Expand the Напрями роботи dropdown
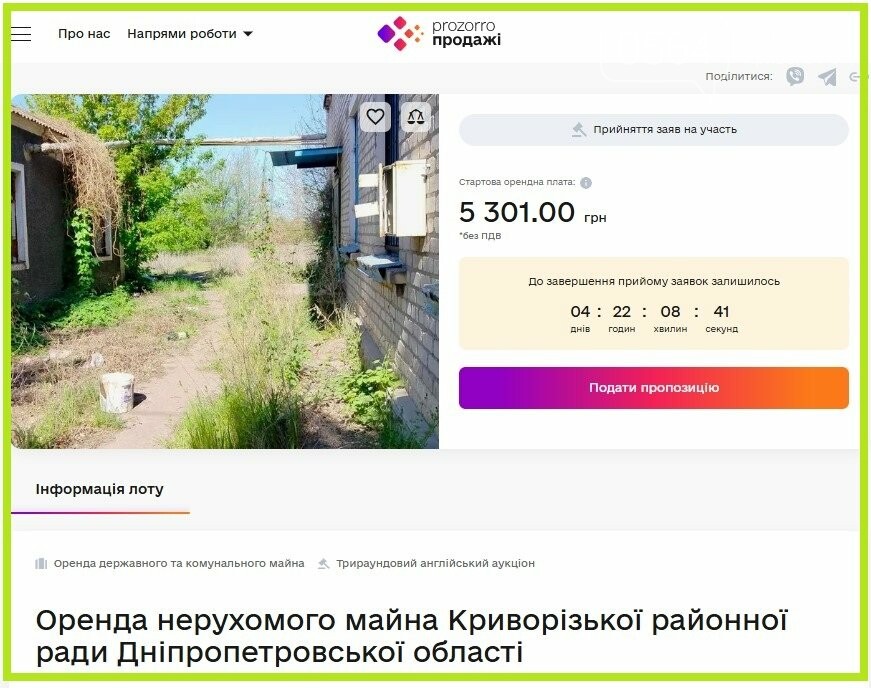 tap(190, 34)
